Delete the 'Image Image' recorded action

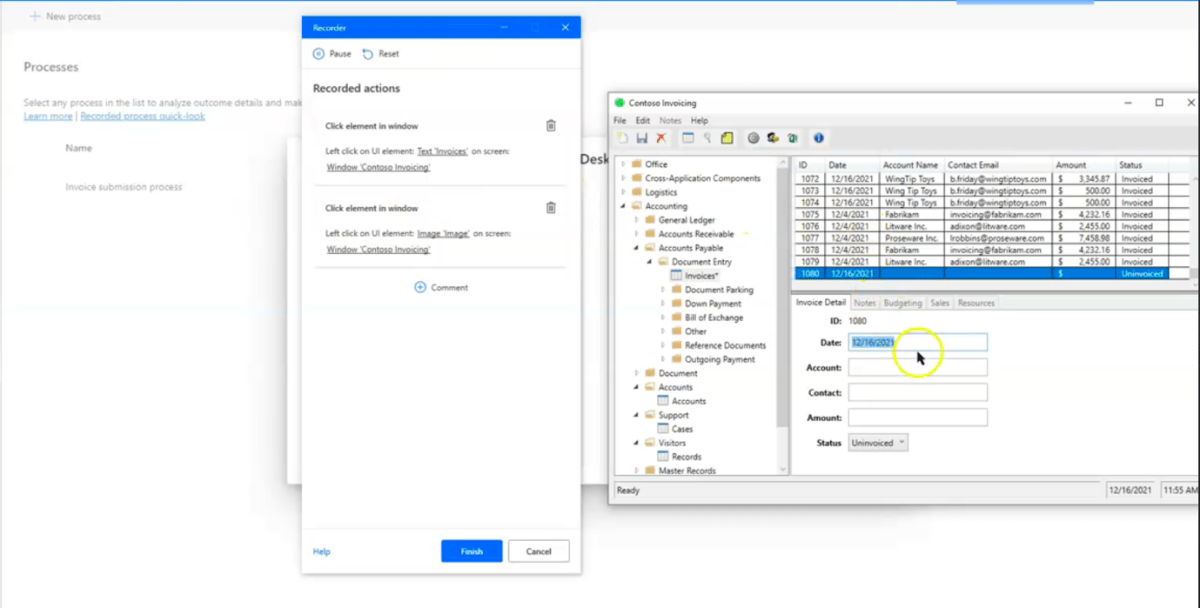click(x=550, y=208)
